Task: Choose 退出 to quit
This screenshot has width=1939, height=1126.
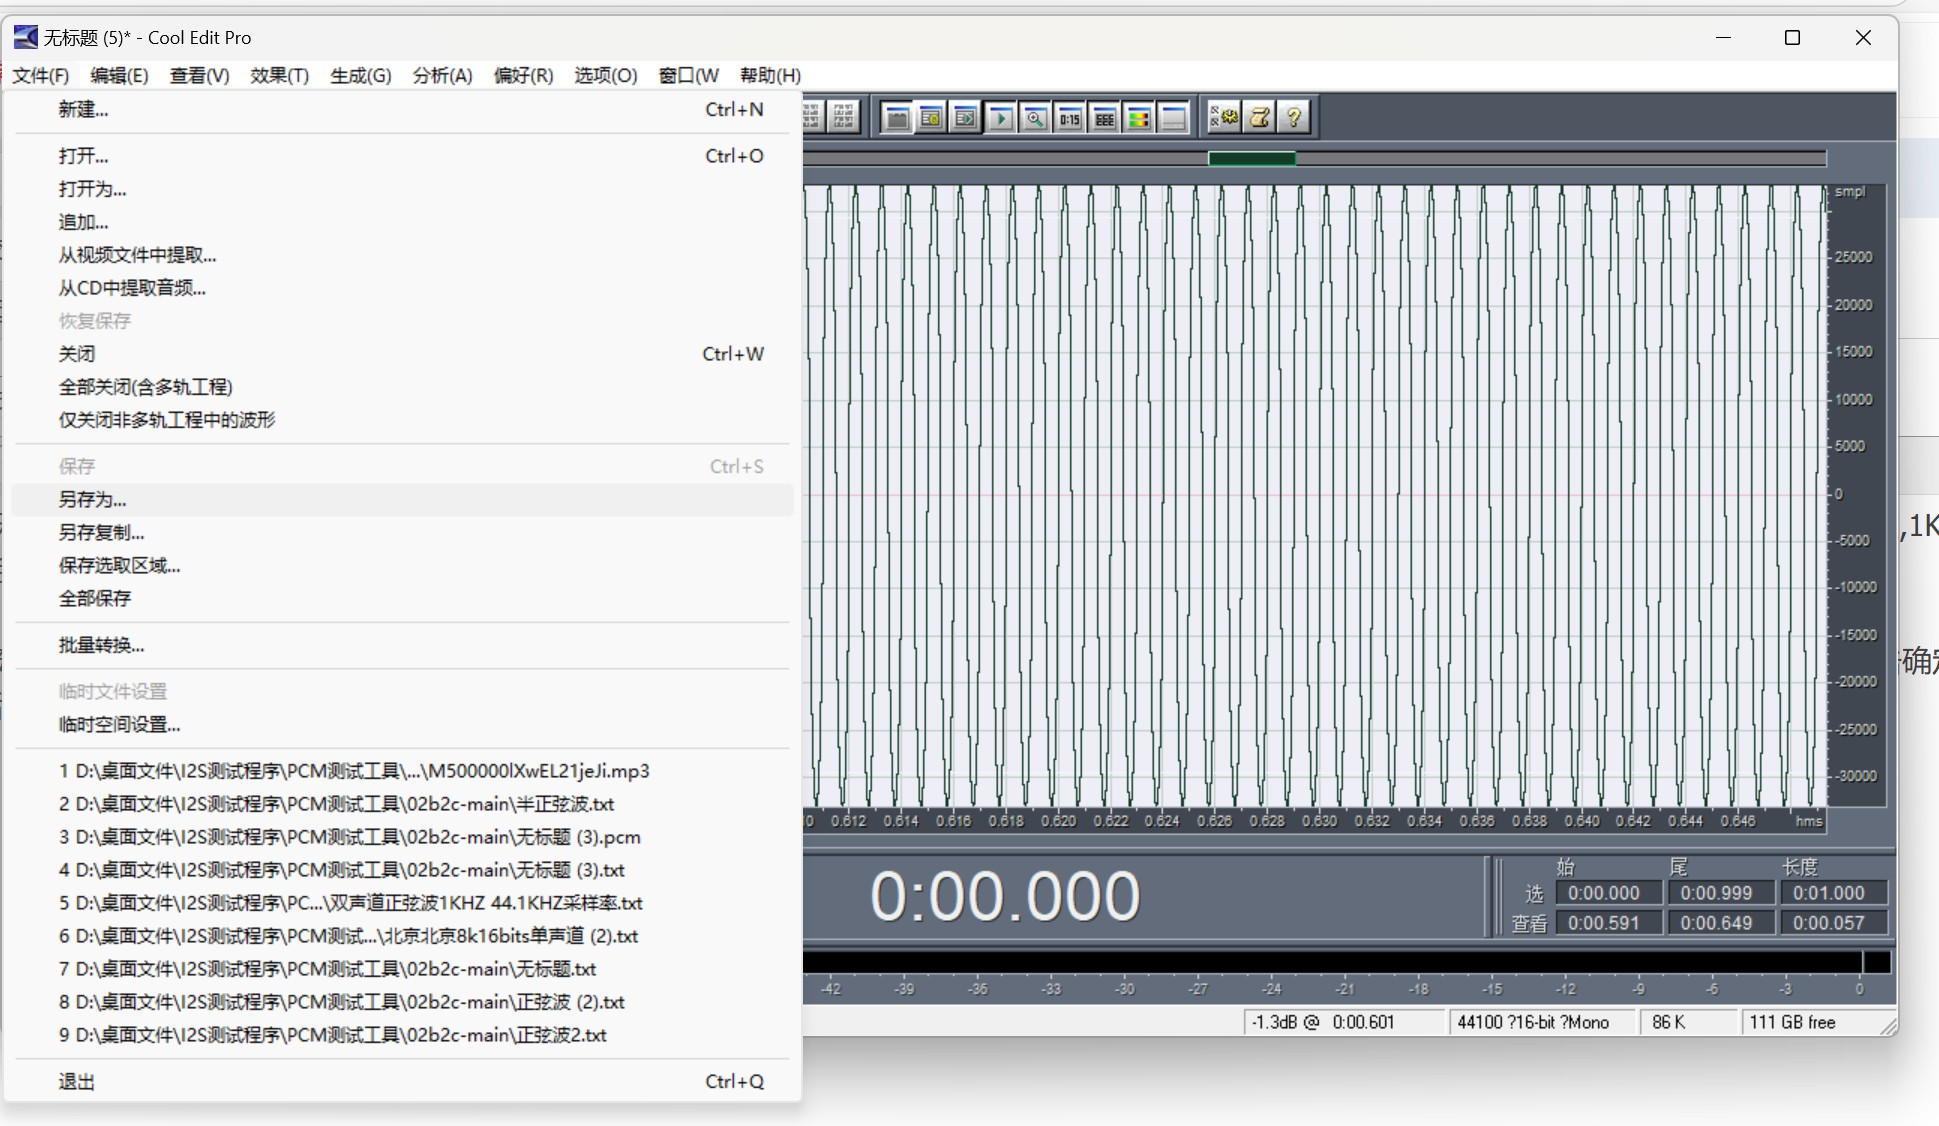Action: pos(402,1082)
